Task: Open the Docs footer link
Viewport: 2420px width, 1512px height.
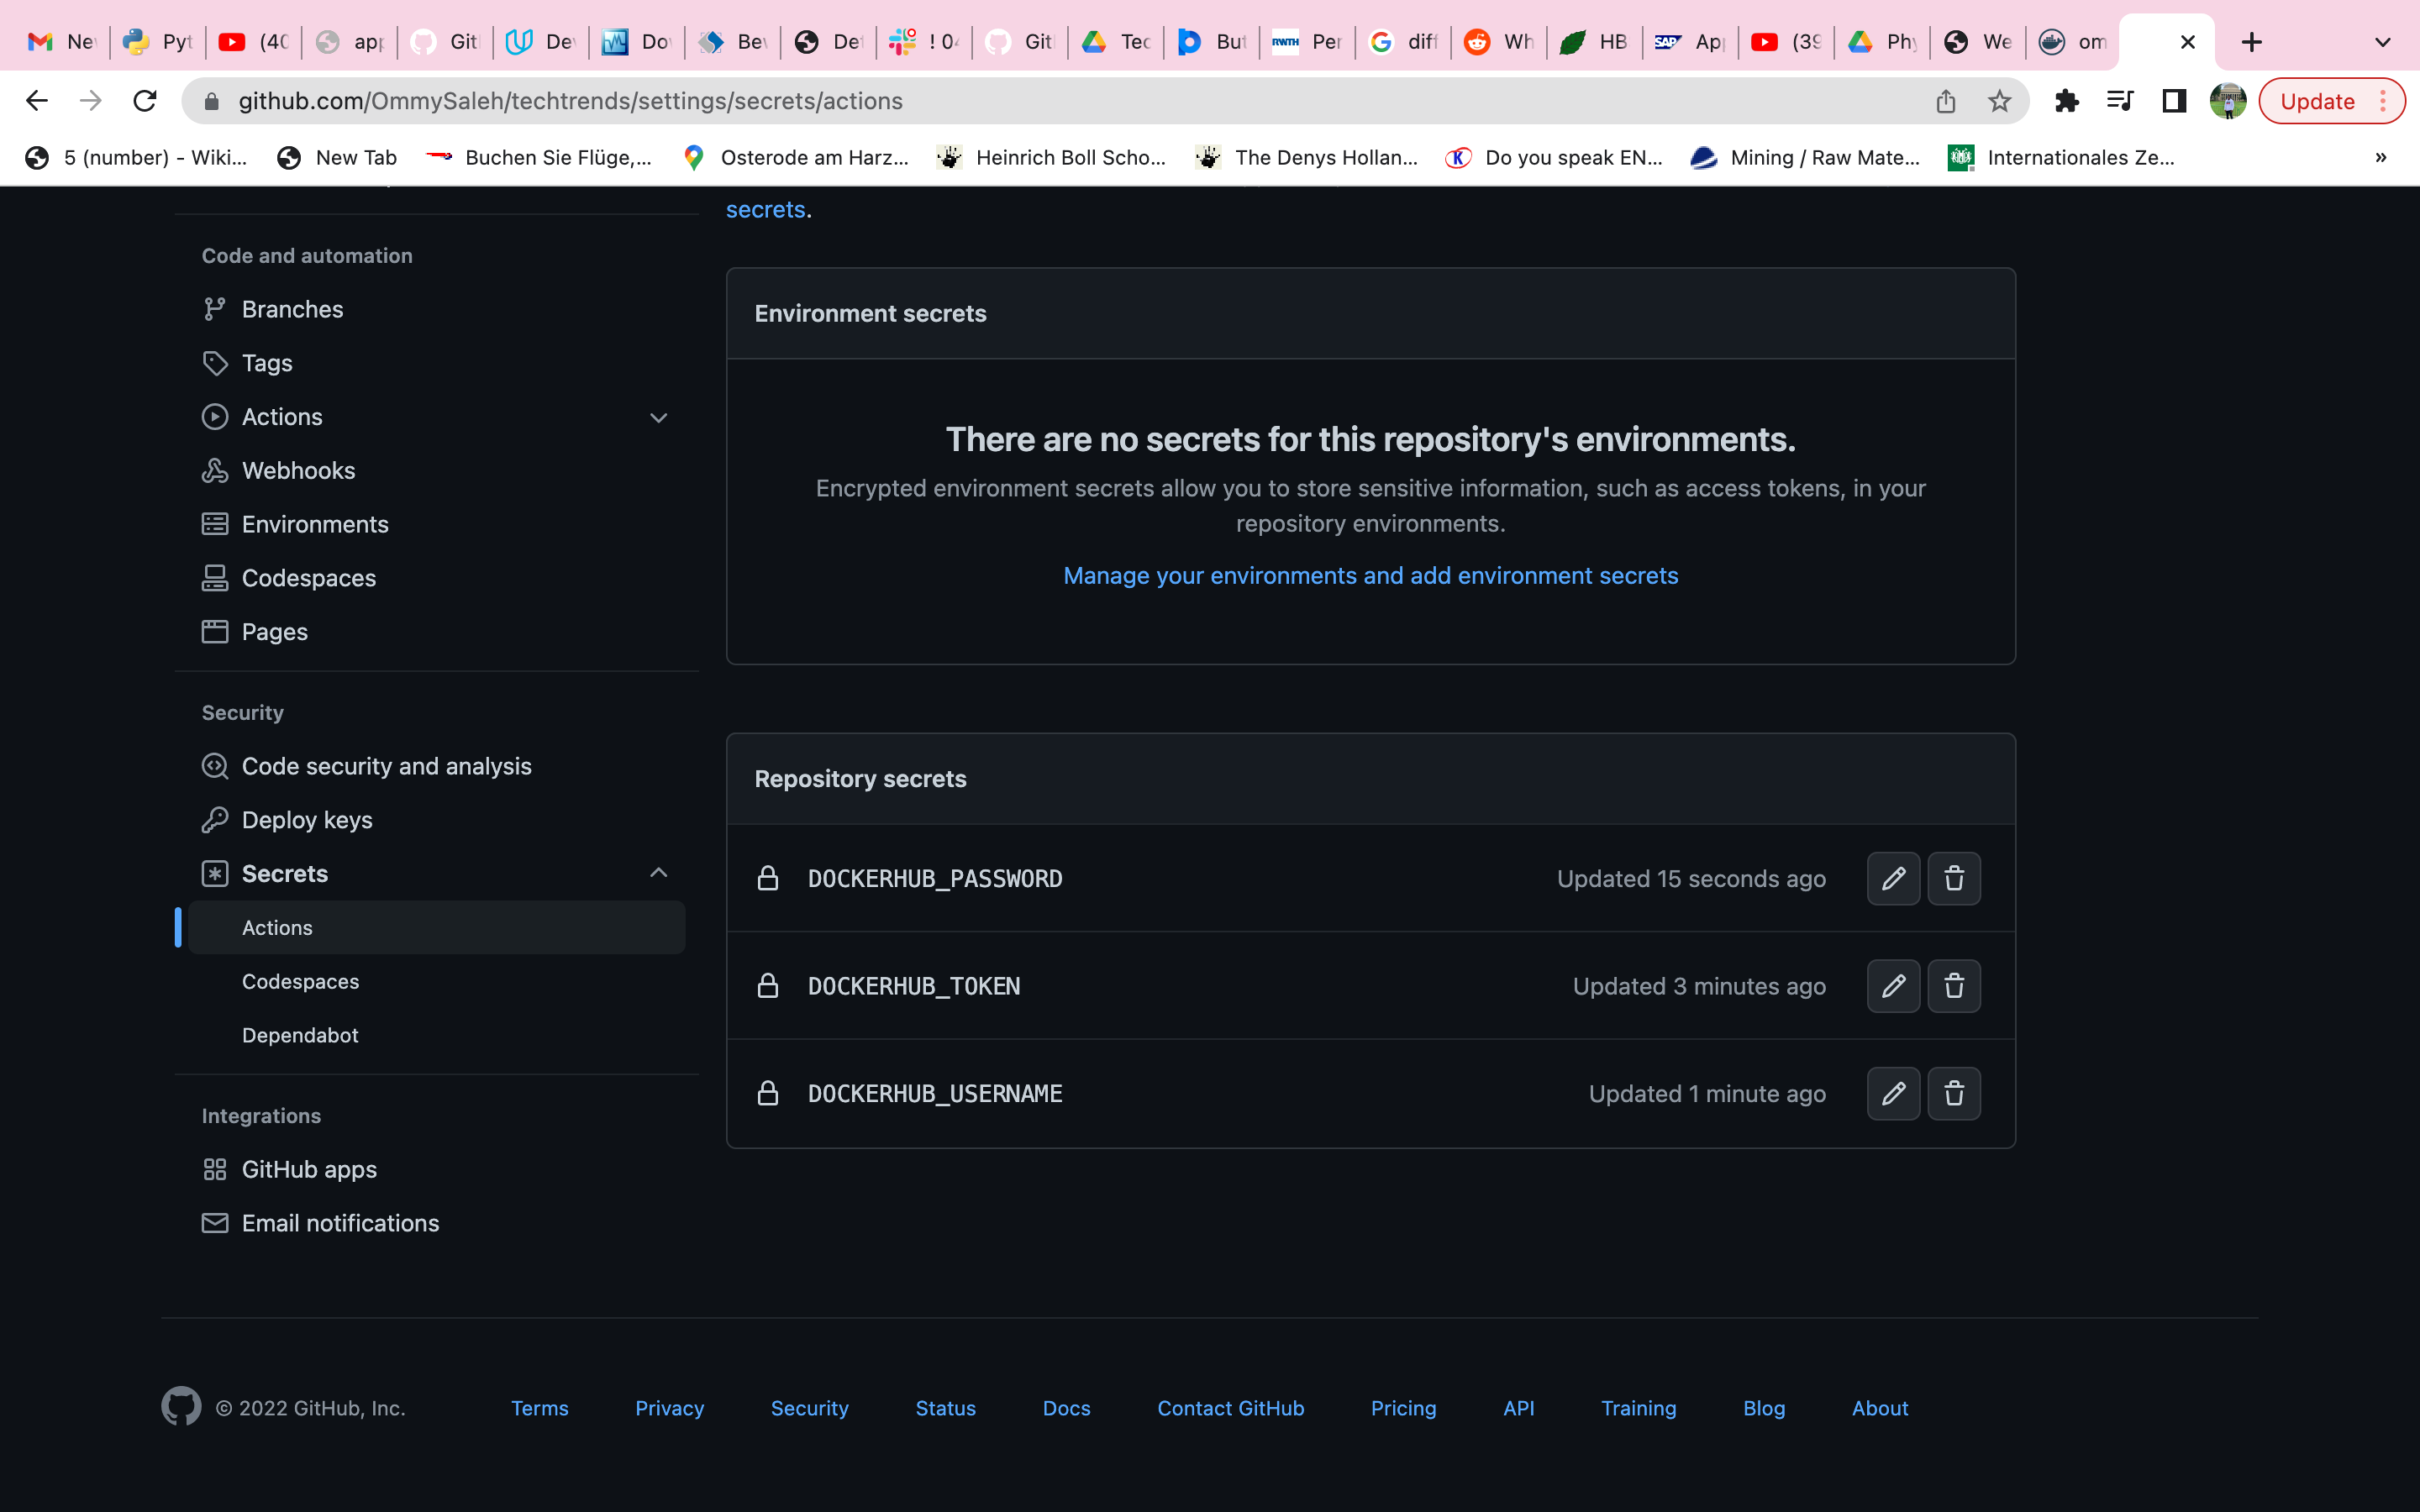Action: tap(1066, 1407)
